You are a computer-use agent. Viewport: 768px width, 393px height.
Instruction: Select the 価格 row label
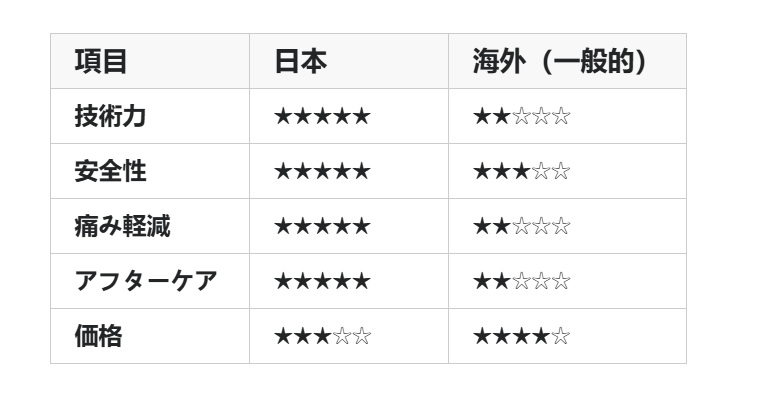tap(98, 336)
